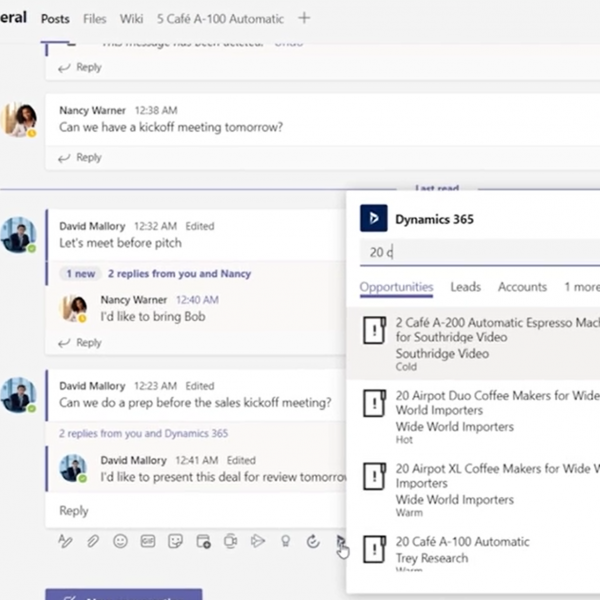The image size is (600, 600).
Task: Click David Mallory name at 12:32 AM
Action: tap(92, 226)
